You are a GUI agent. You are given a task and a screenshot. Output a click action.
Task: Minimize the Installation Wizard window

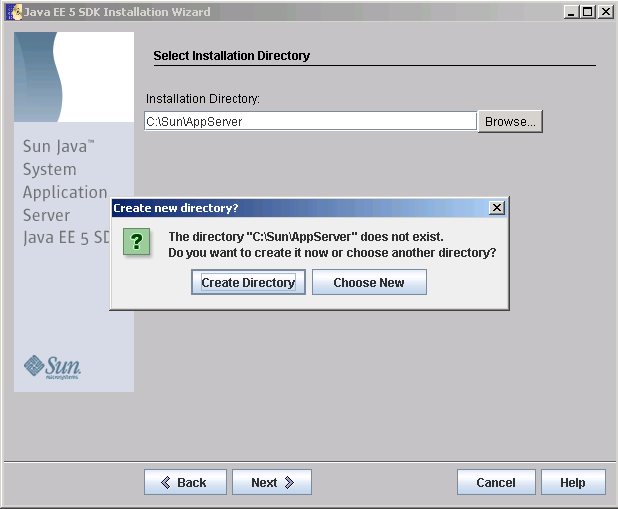tap(571, 12)
